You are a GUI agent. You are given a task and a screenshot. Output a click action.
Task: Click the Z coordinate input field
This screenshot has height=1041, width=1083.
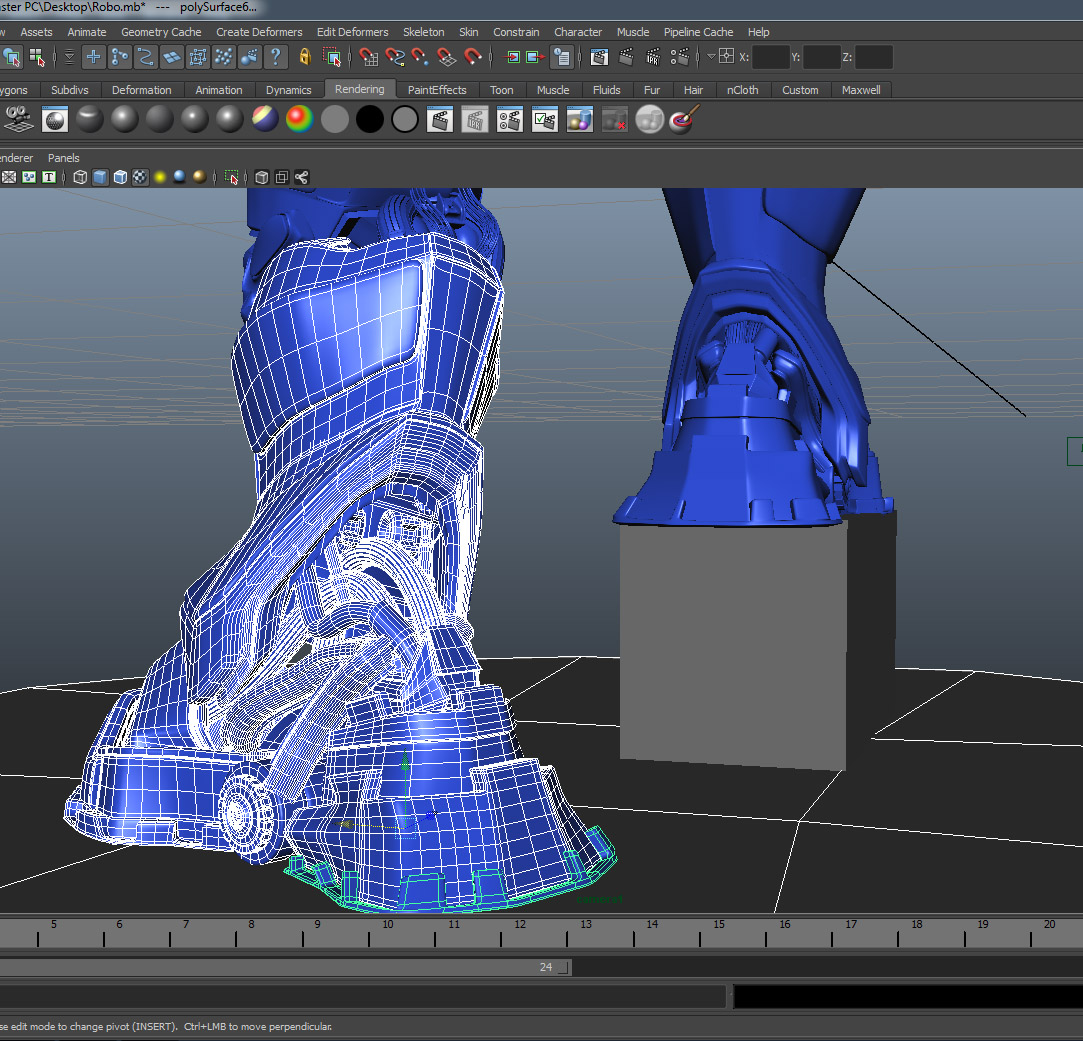click(874, 57)
